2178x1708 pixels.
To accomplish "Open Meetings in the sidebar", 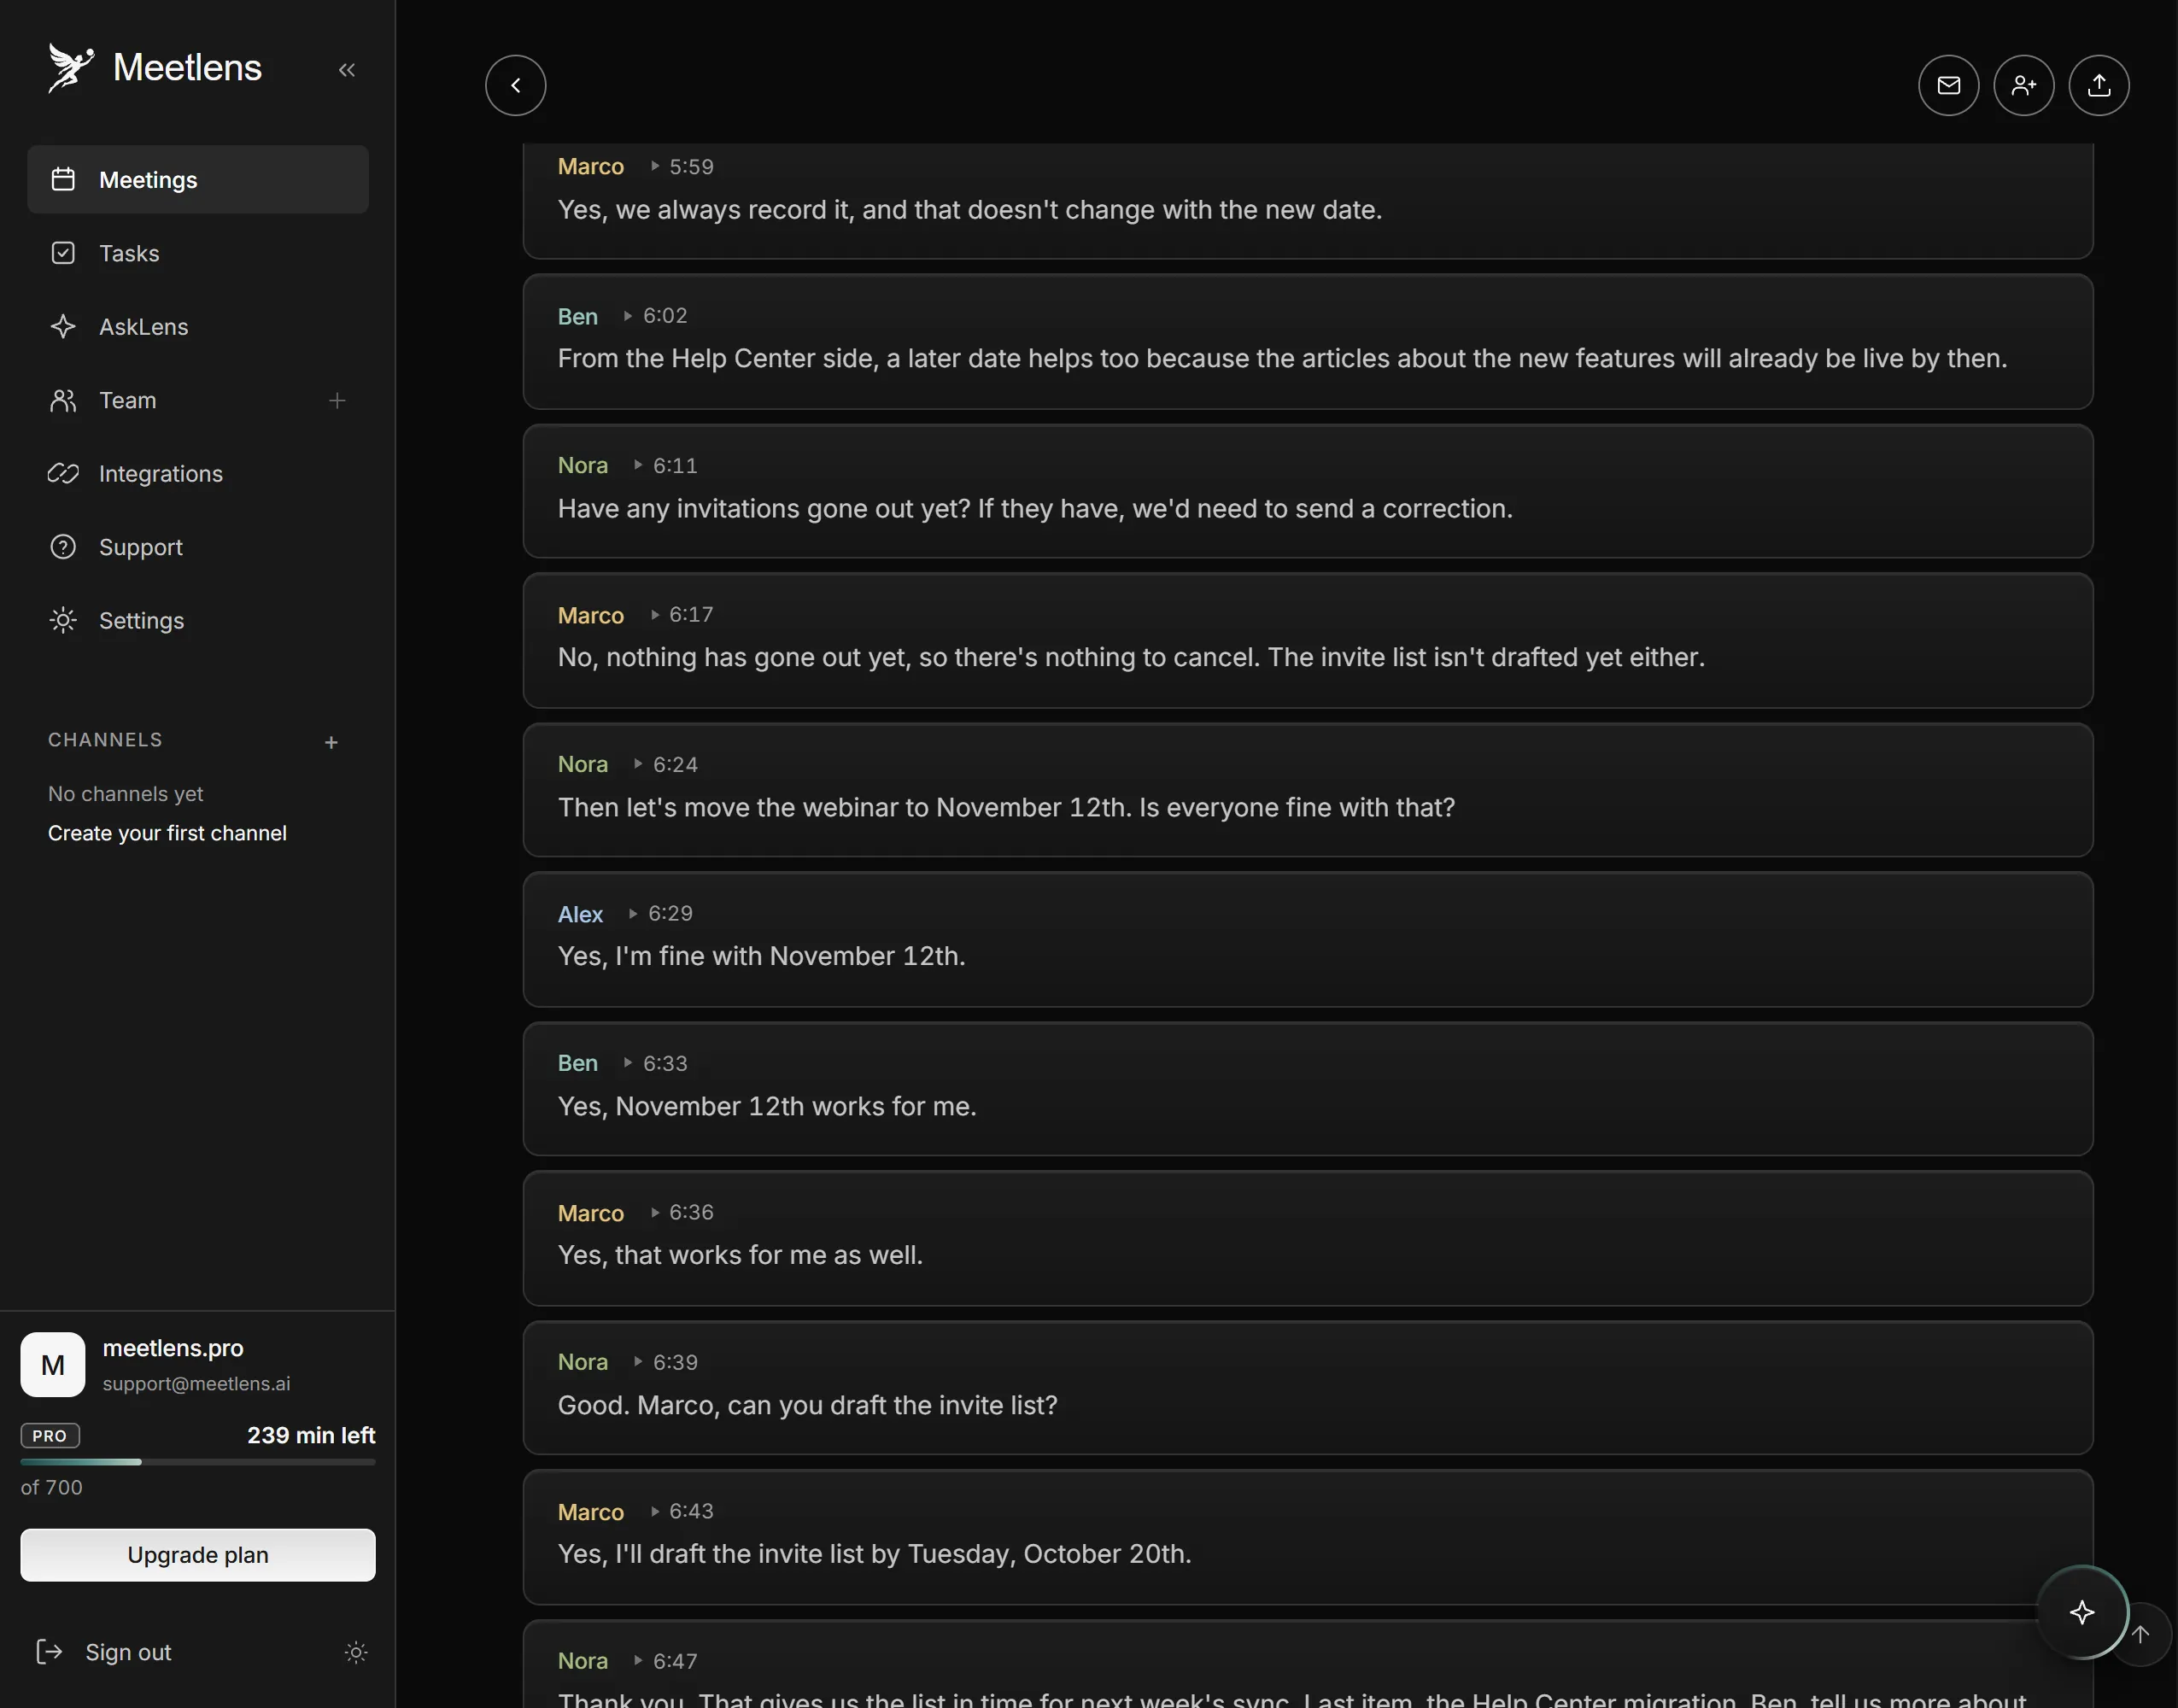I will [x=198, y=179].
